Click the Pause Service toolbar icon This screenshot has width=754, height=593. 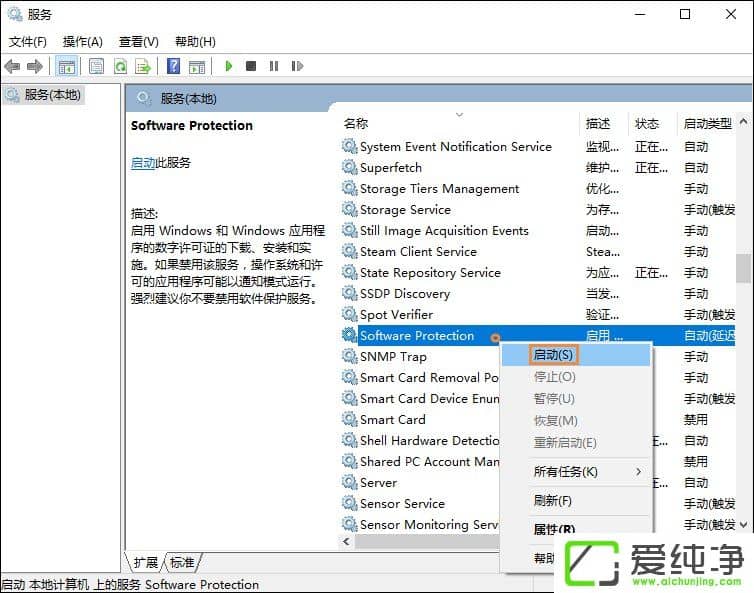(273, 66)
